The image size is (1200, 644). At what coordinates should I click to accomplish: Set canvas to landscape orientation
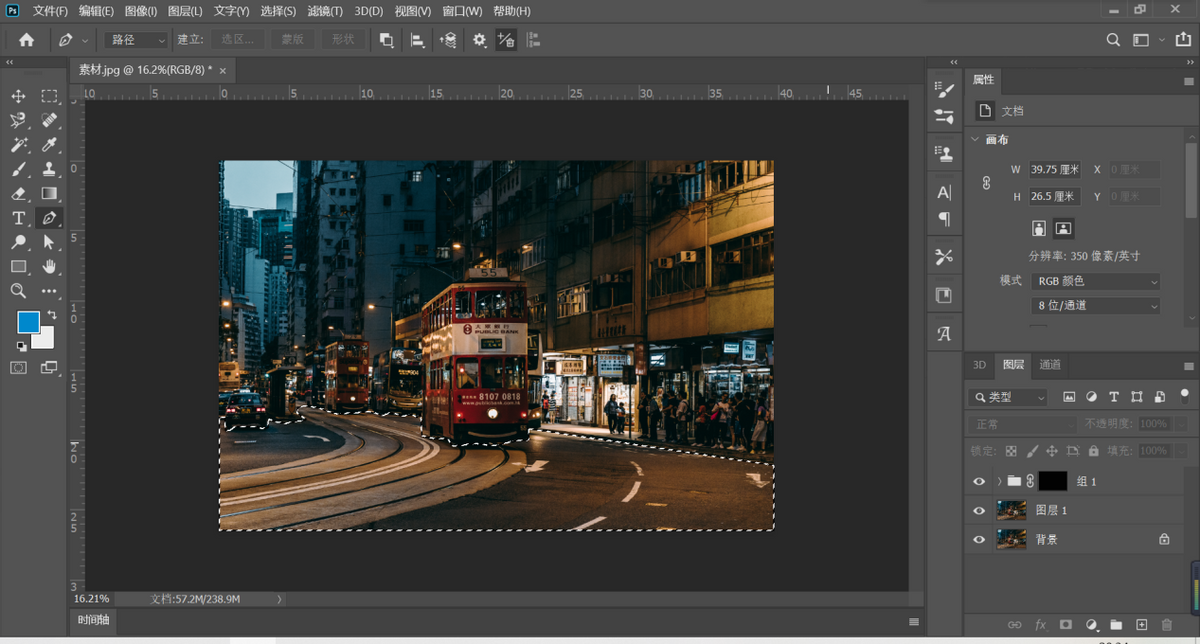tap(1063, 228)
